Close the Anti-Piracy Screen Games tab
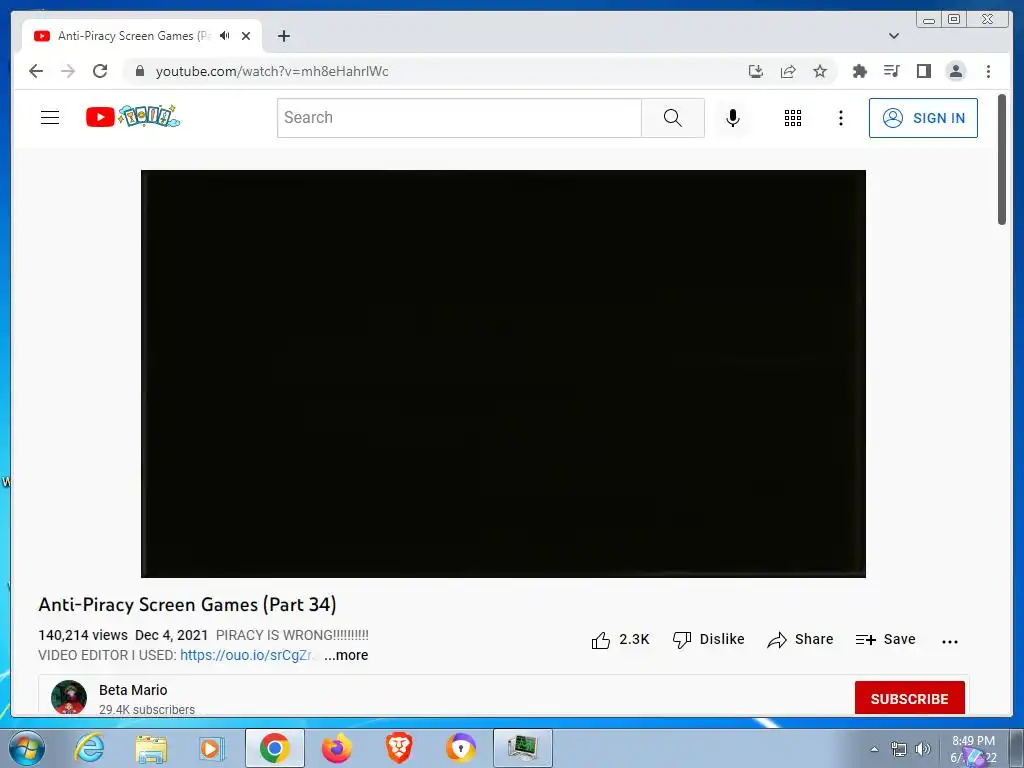The width and height of the screenshot is (1024, 768). (x=246, y=36)
